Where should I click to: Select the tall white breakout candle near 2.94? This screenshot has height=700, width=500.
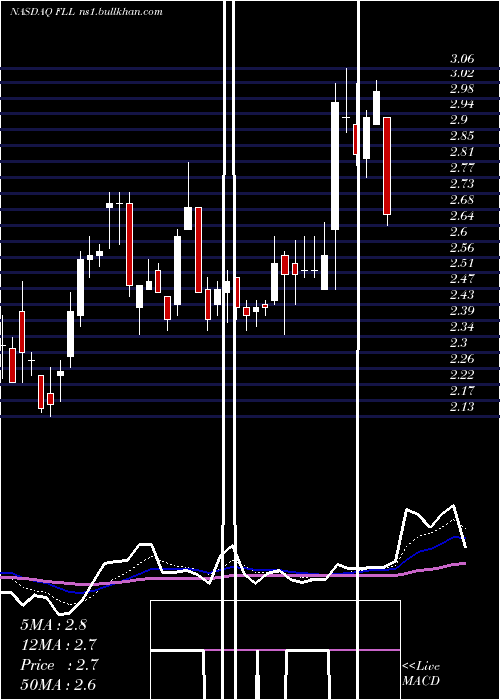click(x=335, y=166)
